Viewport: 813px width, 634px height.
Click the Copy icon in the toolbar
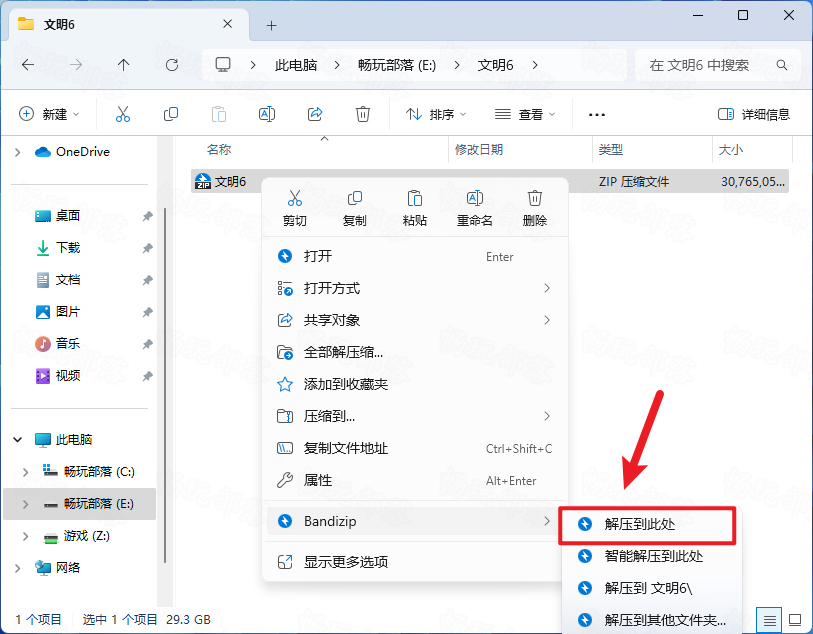(171, 114)
